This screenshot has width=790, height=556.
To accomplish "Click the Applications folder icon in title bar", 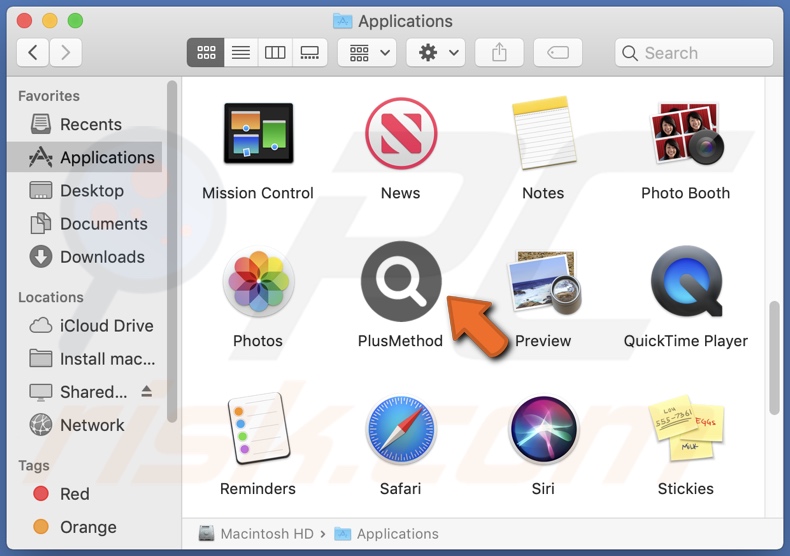I will pos(343,21).
